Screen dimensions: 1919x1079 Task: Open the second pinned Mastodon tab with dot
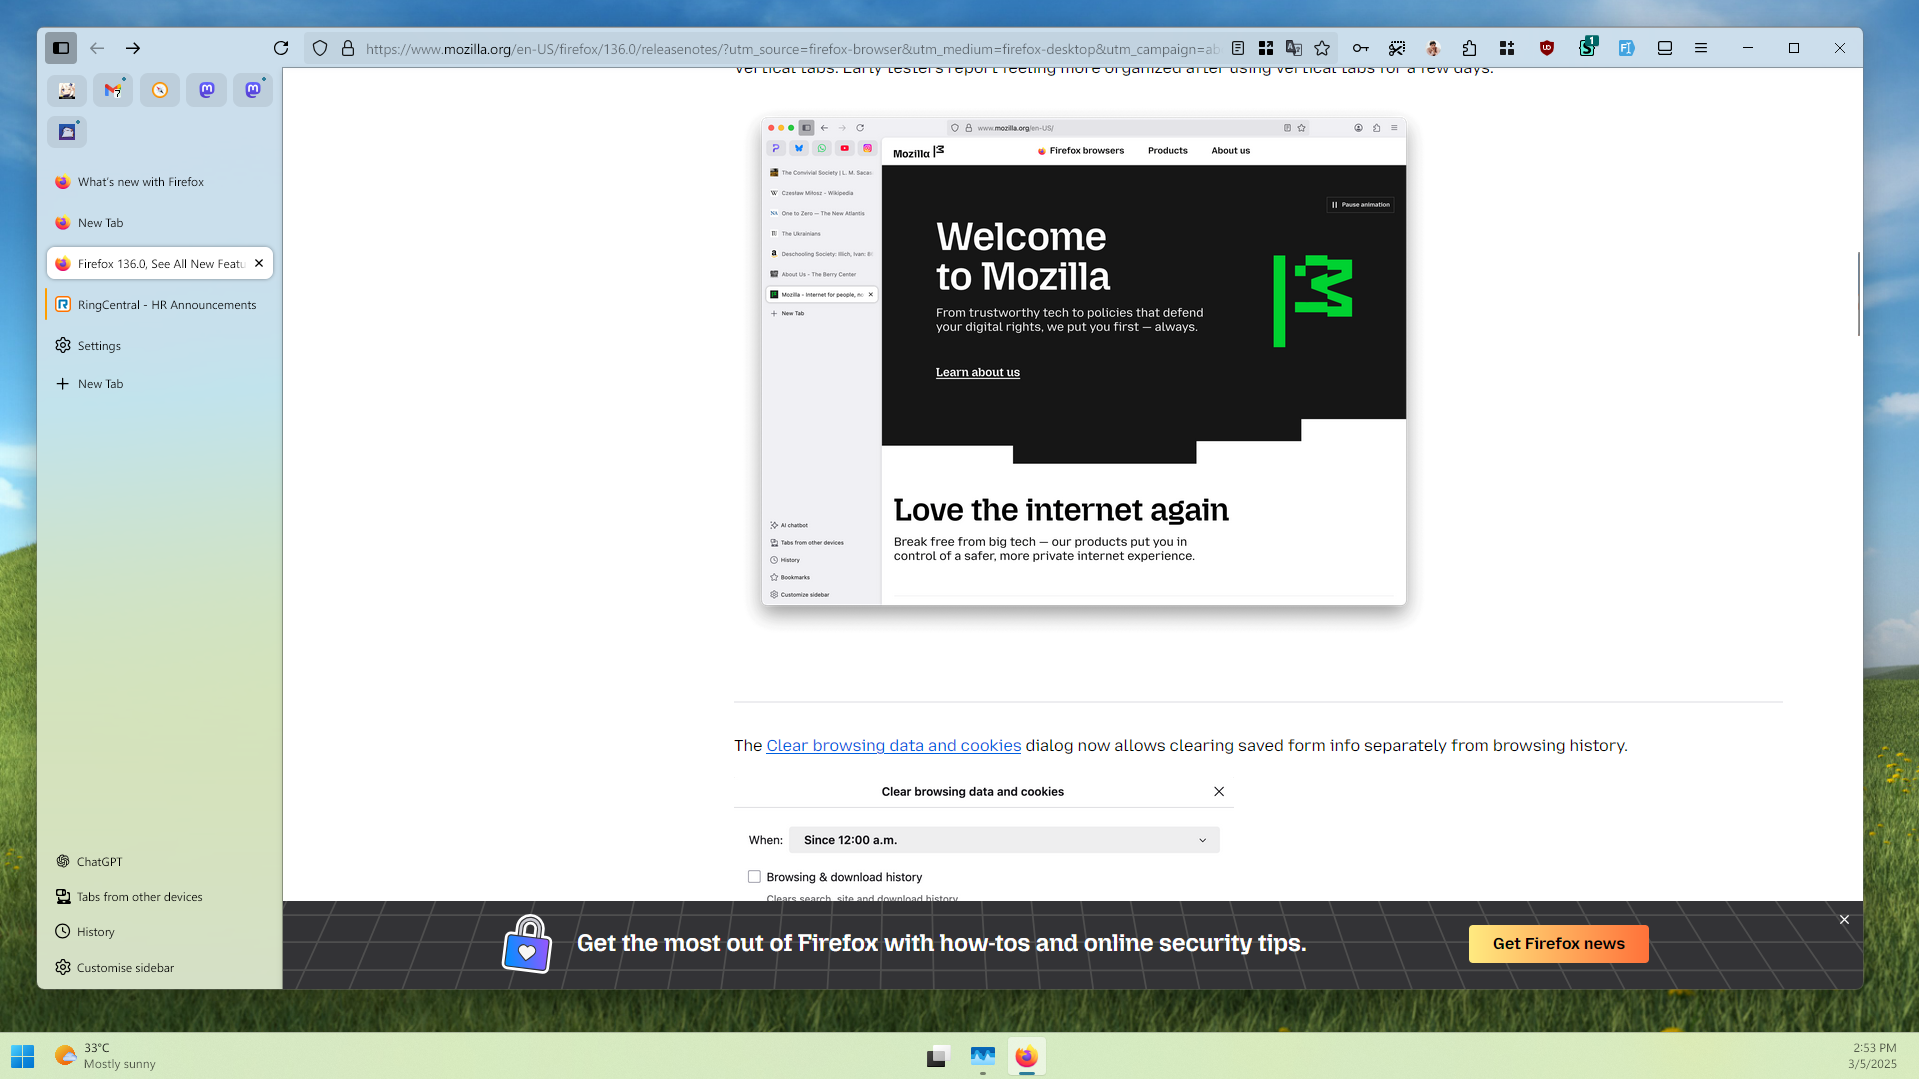[253, 90]
